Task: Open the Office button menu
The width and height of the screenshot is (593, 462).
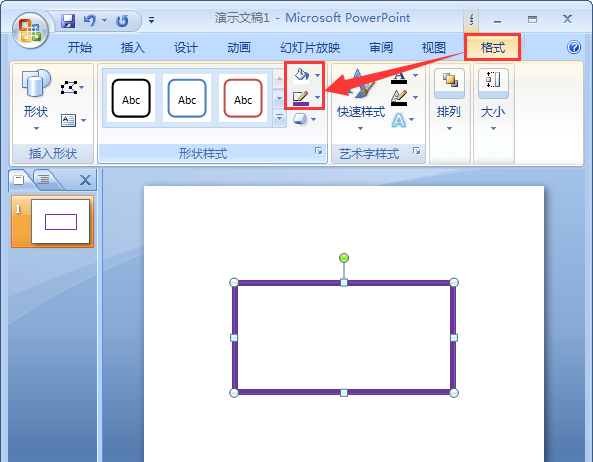Action: tap(30, 30)
